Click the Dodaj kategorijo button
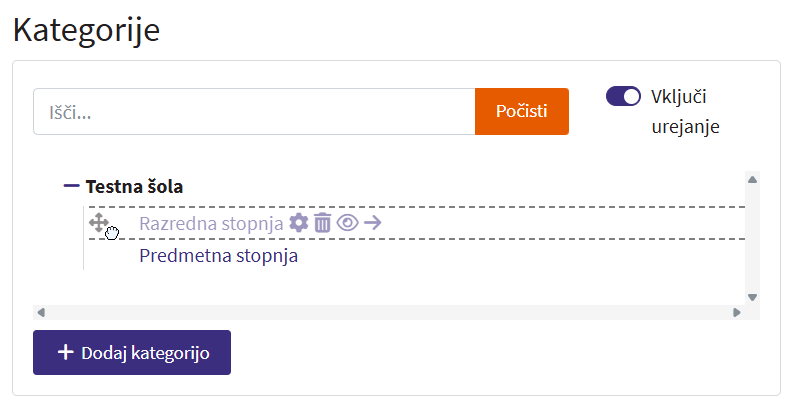 tap(132, 353)
